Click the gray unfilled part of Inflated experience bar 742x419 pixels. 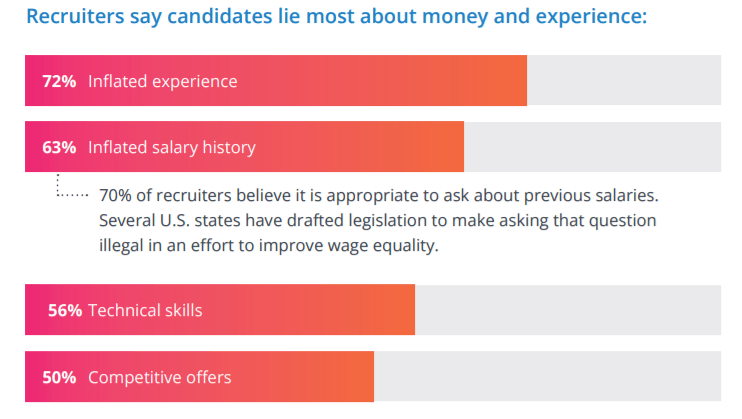pos(623,81)
